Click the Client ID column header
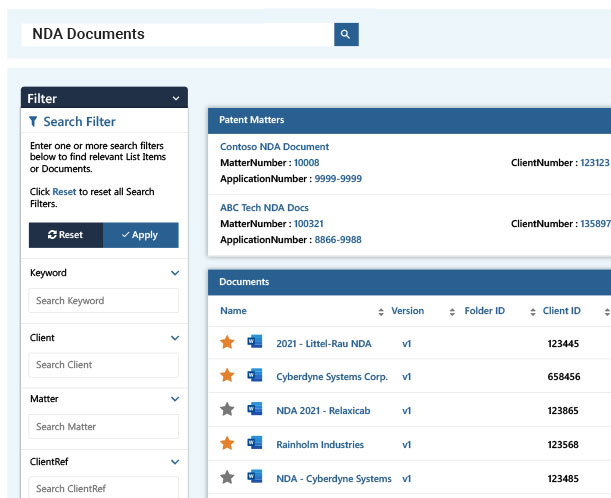The height and width of the screenshot is (498, 611). click(562, 311)
